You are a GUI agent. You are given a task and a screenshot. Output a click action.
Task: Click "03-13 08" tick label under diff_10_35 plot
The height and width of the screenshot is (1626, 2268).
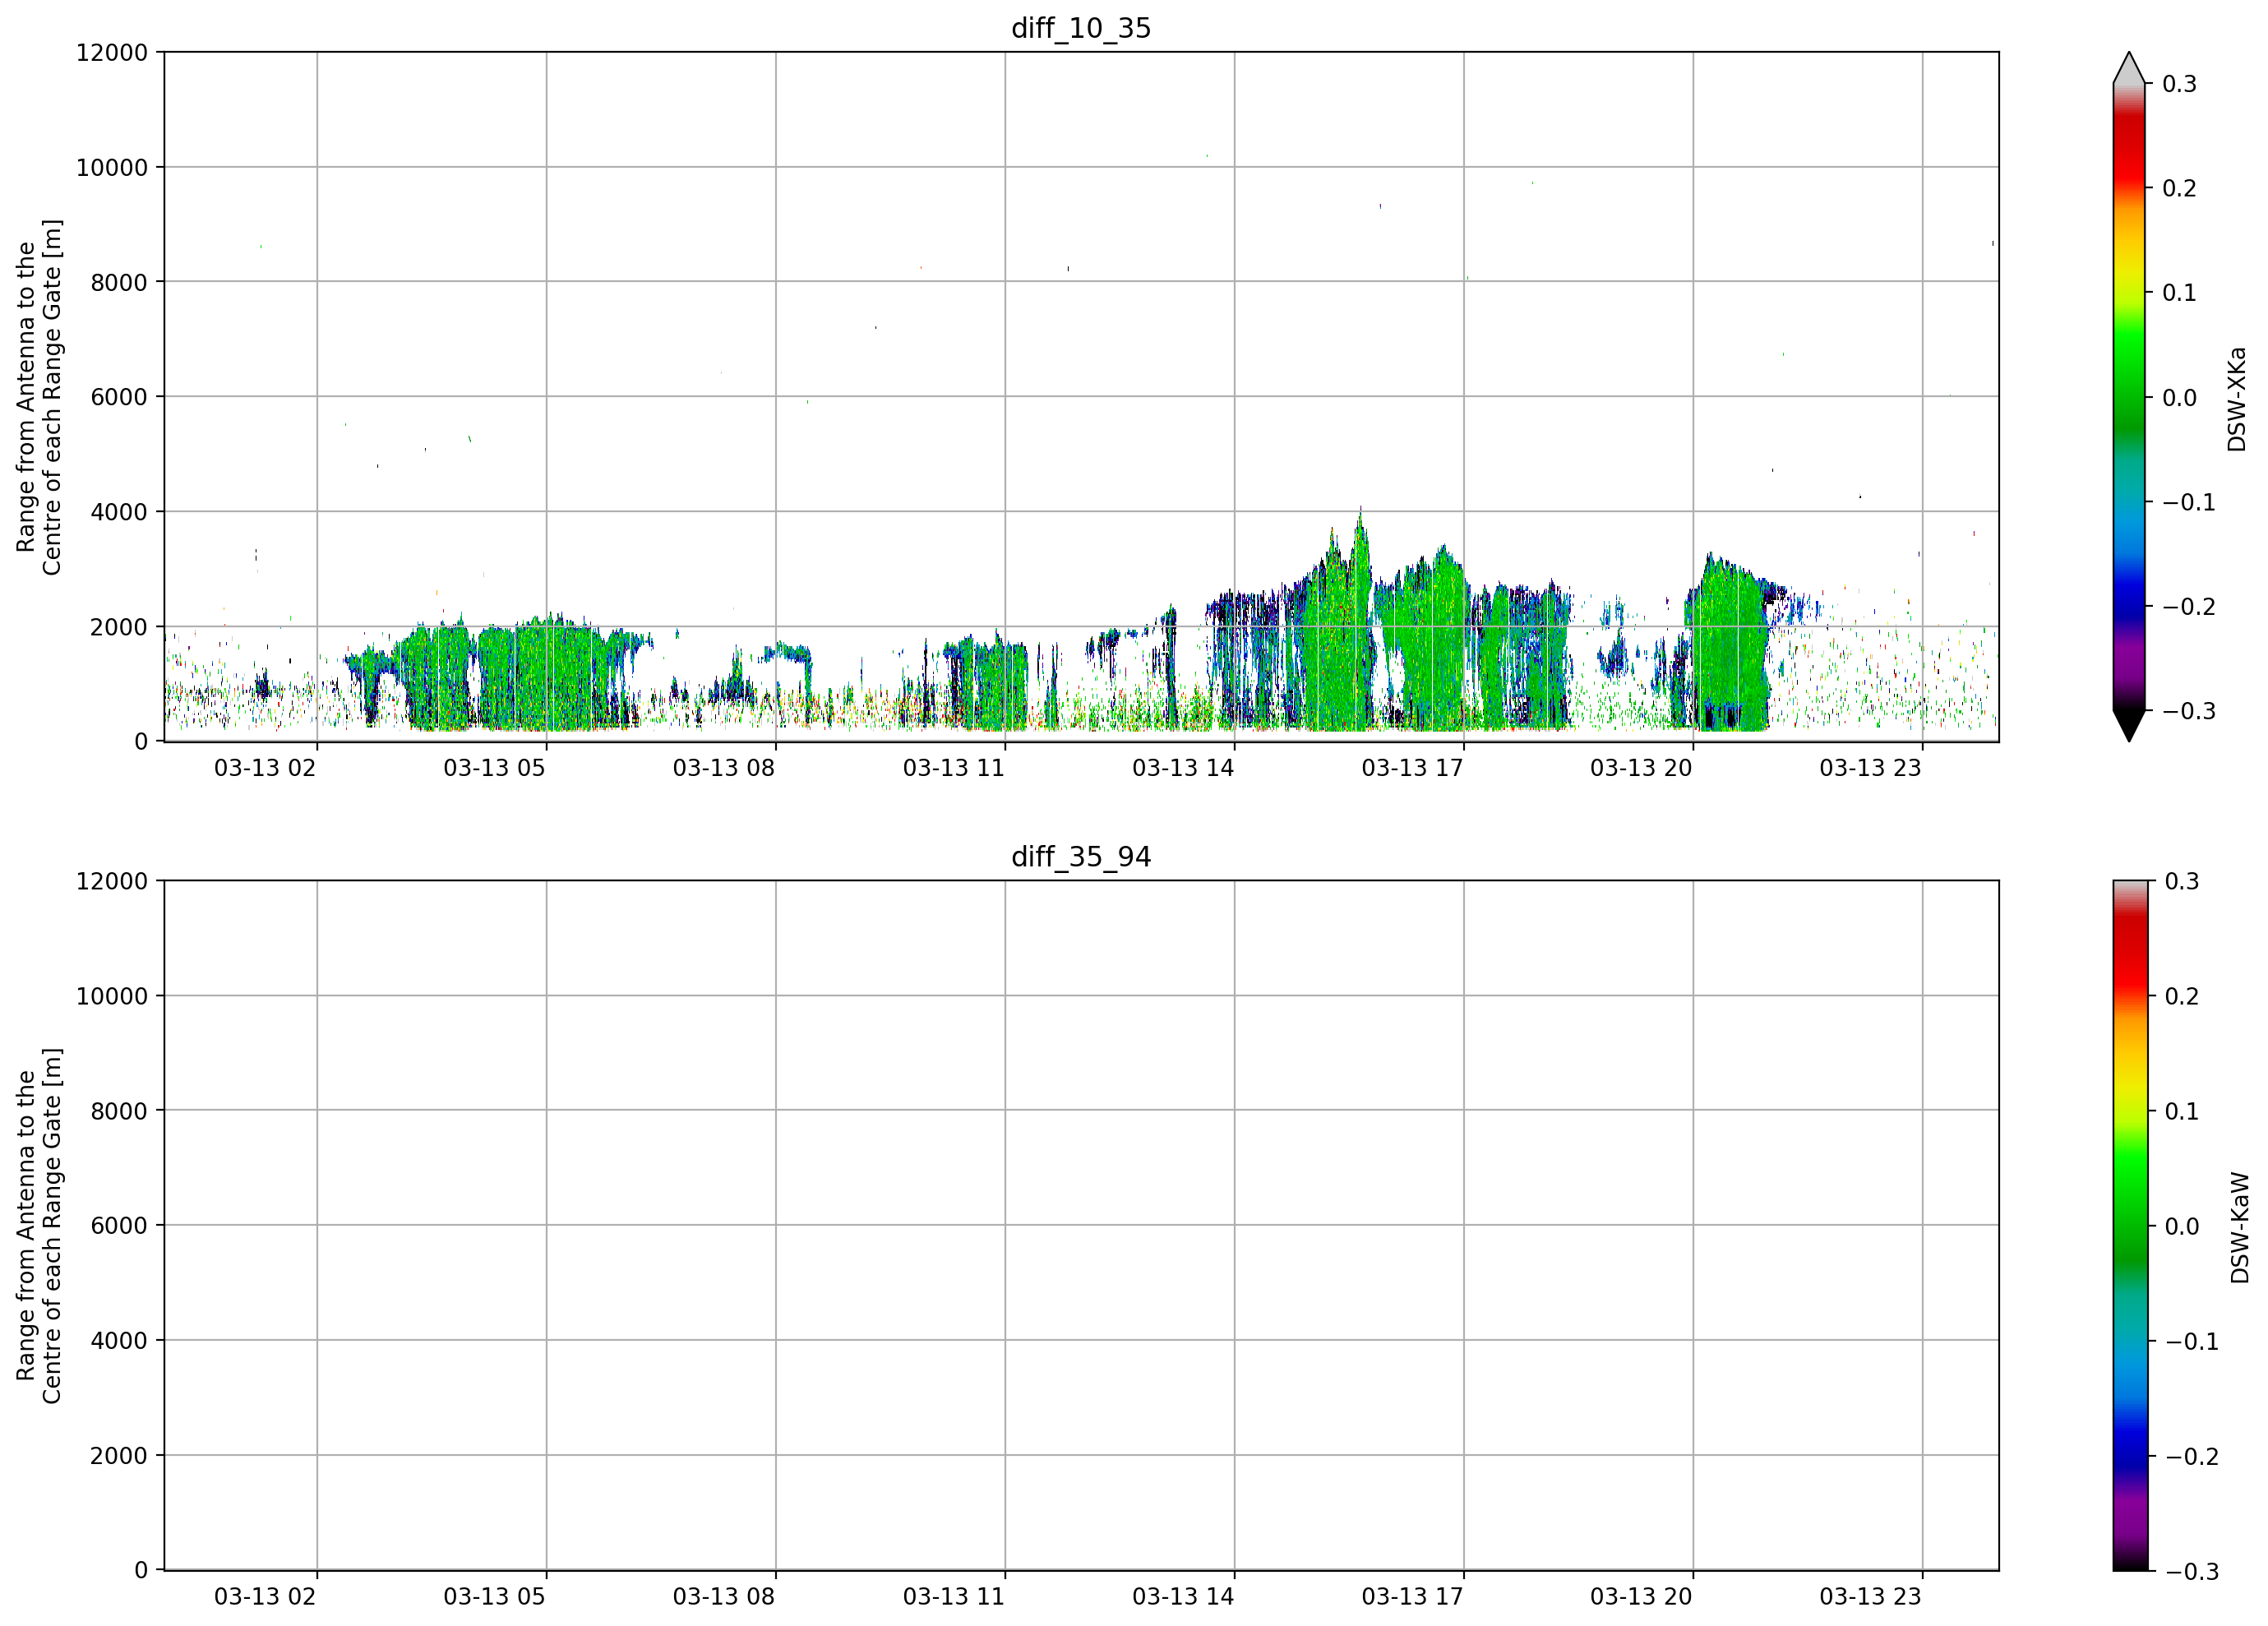point(724,768)
